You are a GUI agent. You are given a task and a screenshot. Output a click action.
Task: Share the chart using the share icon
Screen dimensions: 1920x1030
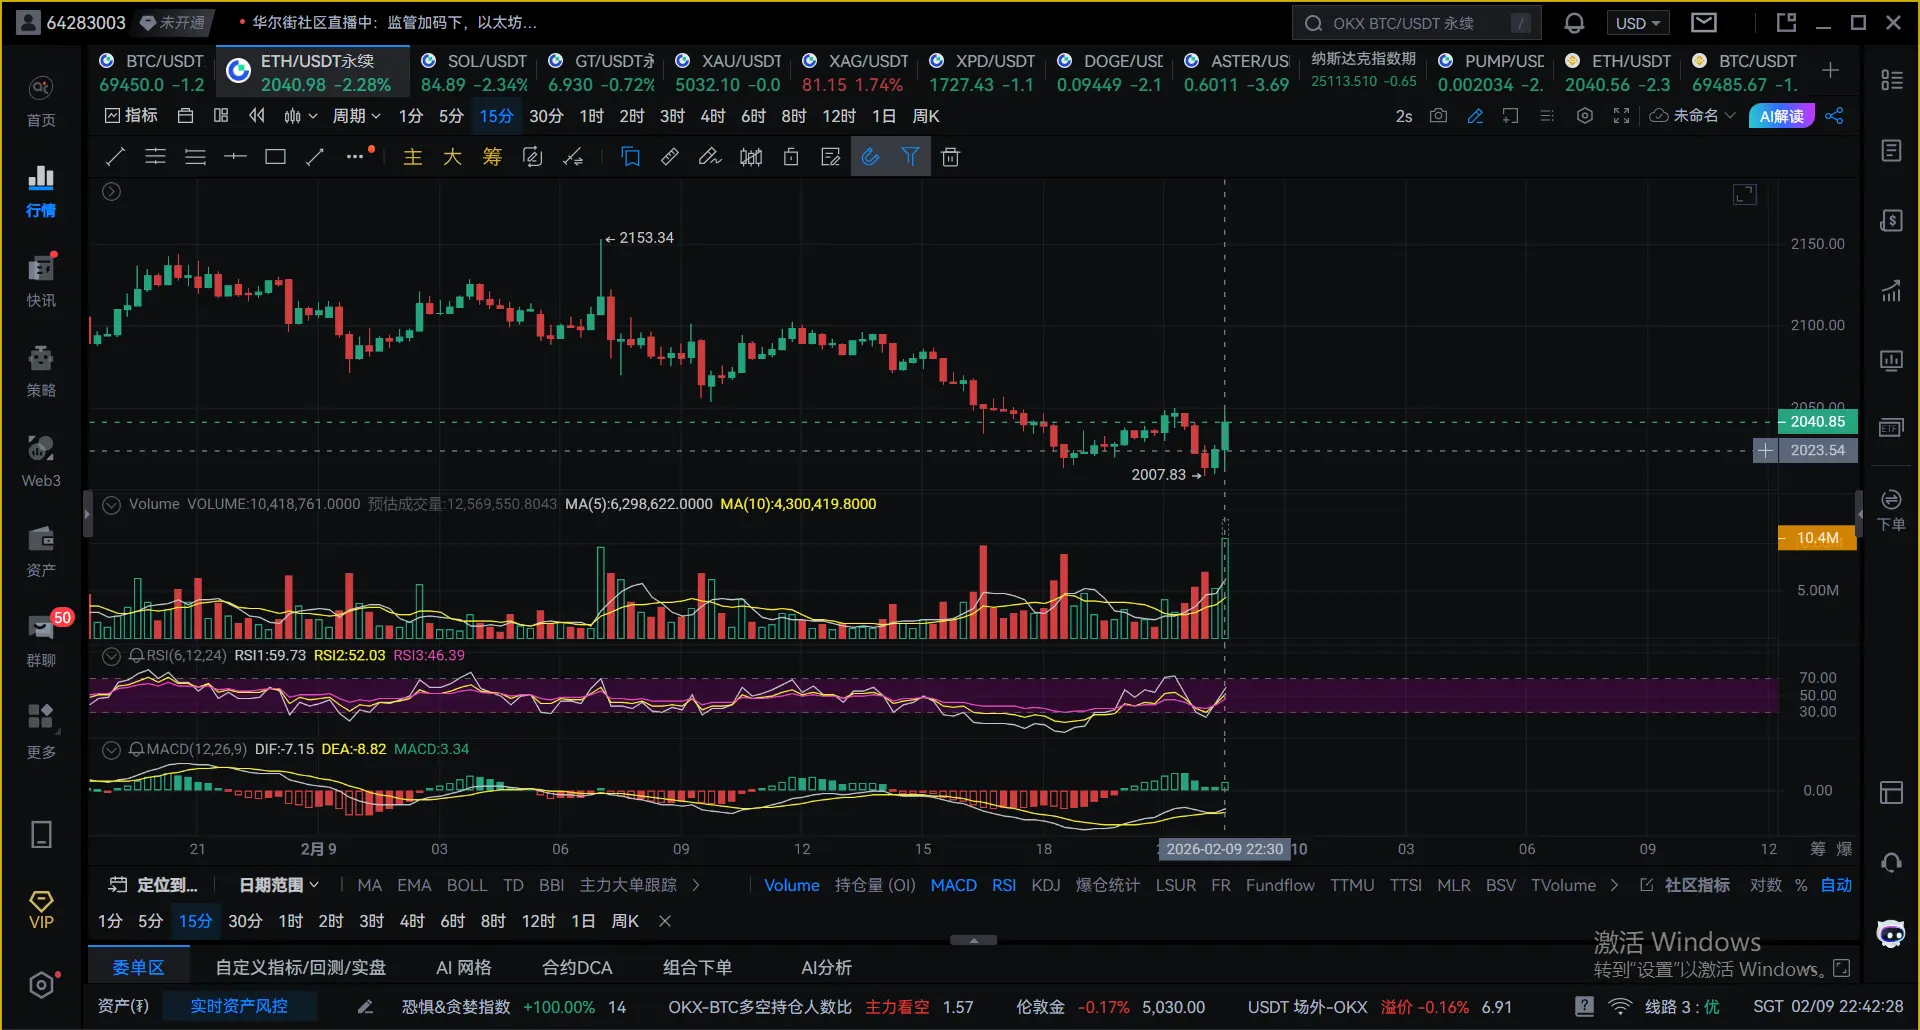pos(1834,116)
